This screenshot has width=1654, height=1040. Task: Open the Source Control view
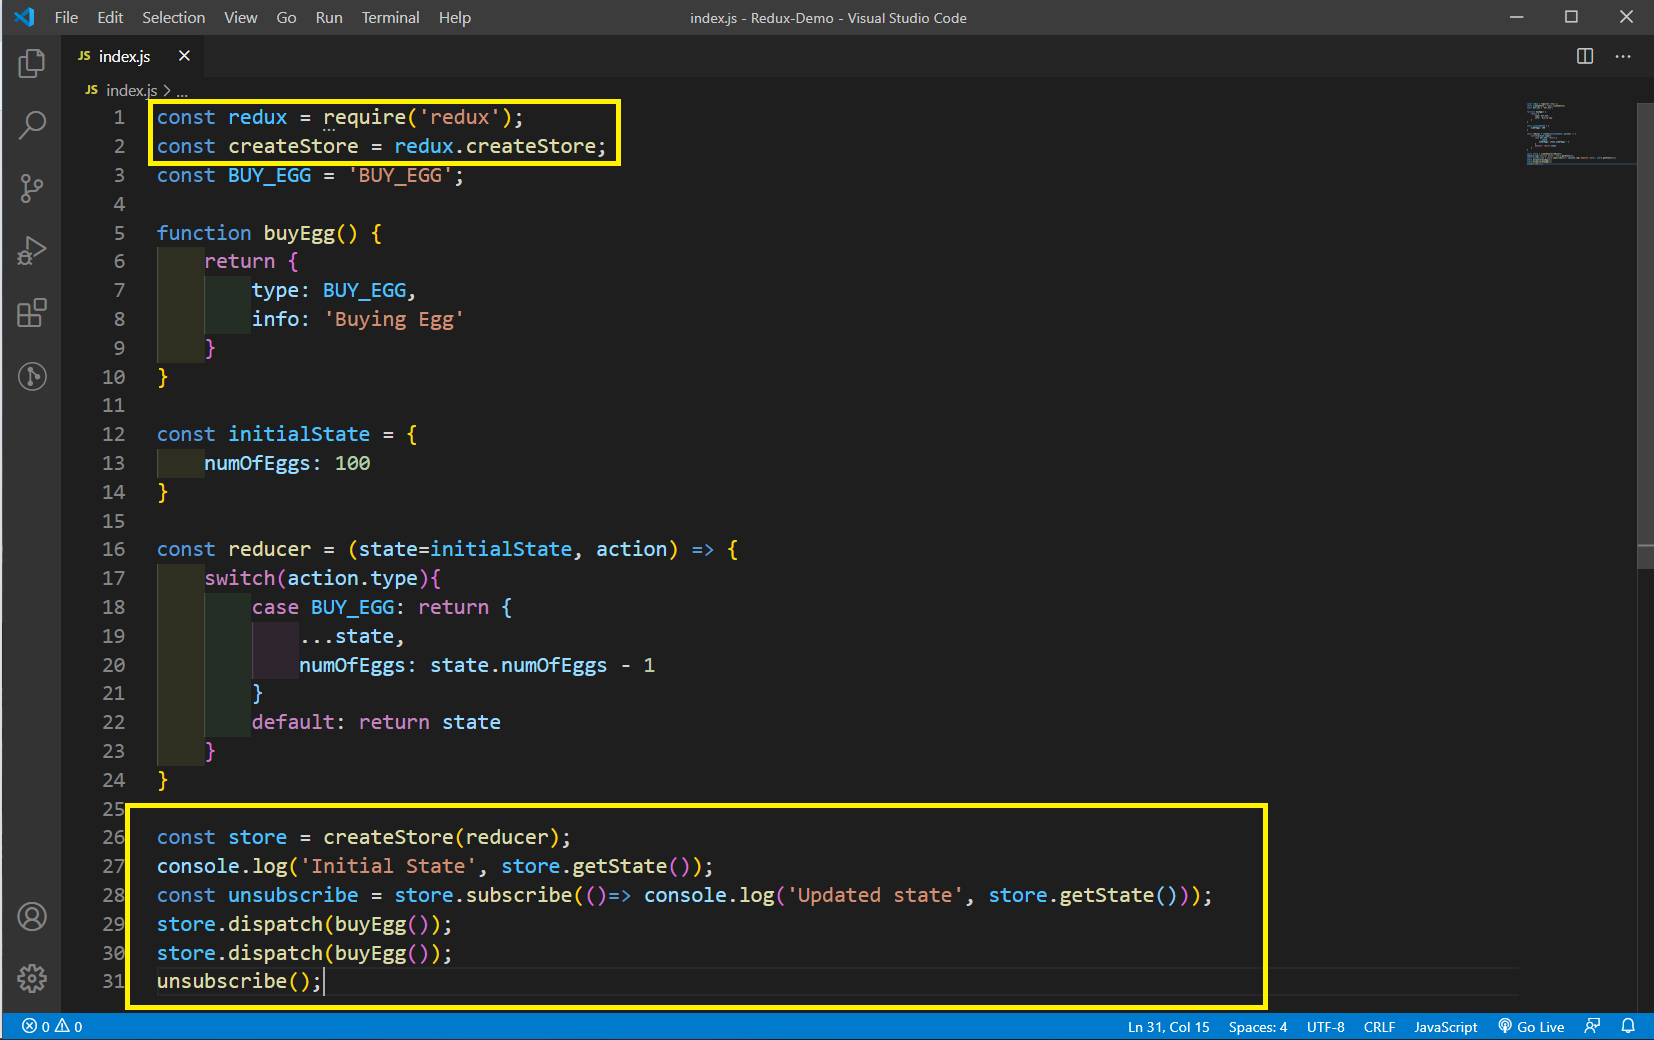point(32,188)
